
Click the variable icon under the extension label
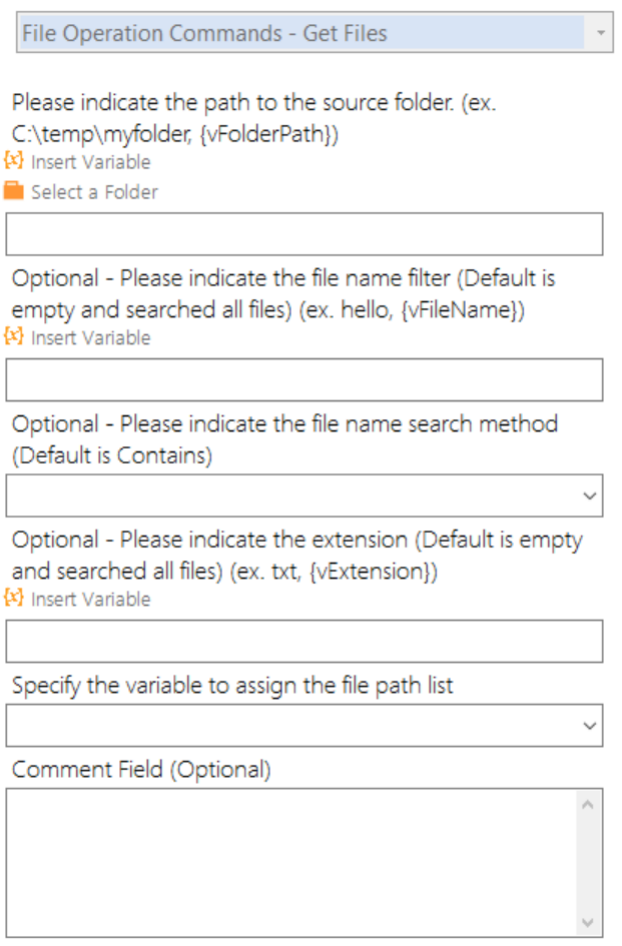click(13, 598)
